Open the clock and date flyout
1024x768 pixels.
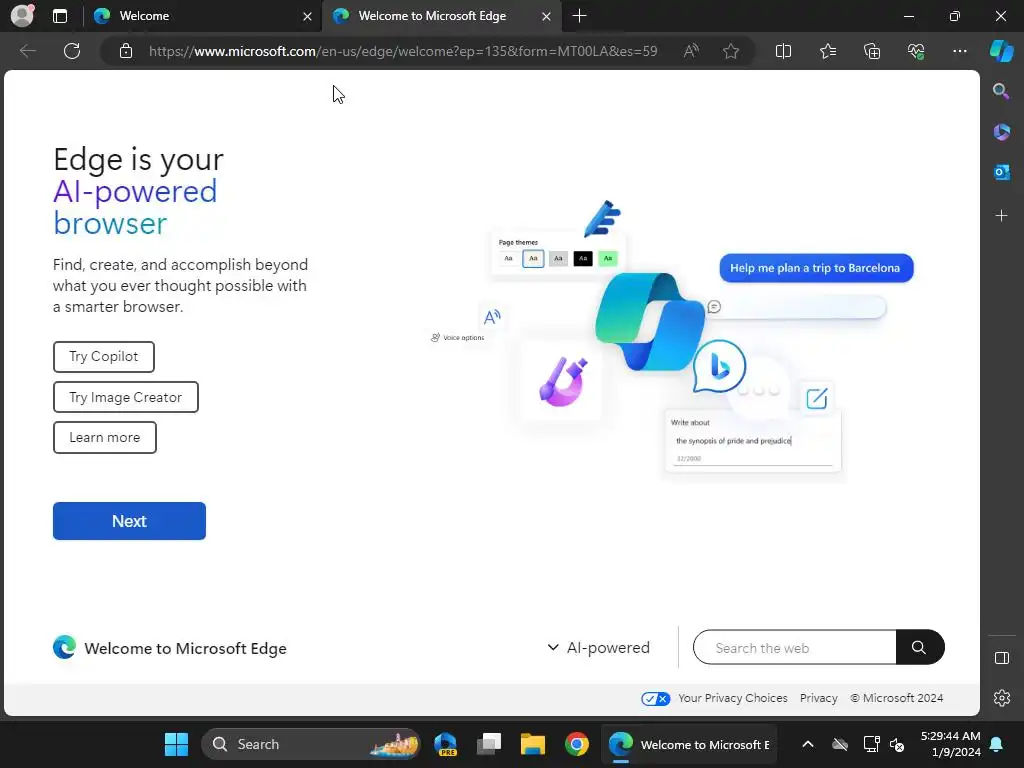(950, 744)
